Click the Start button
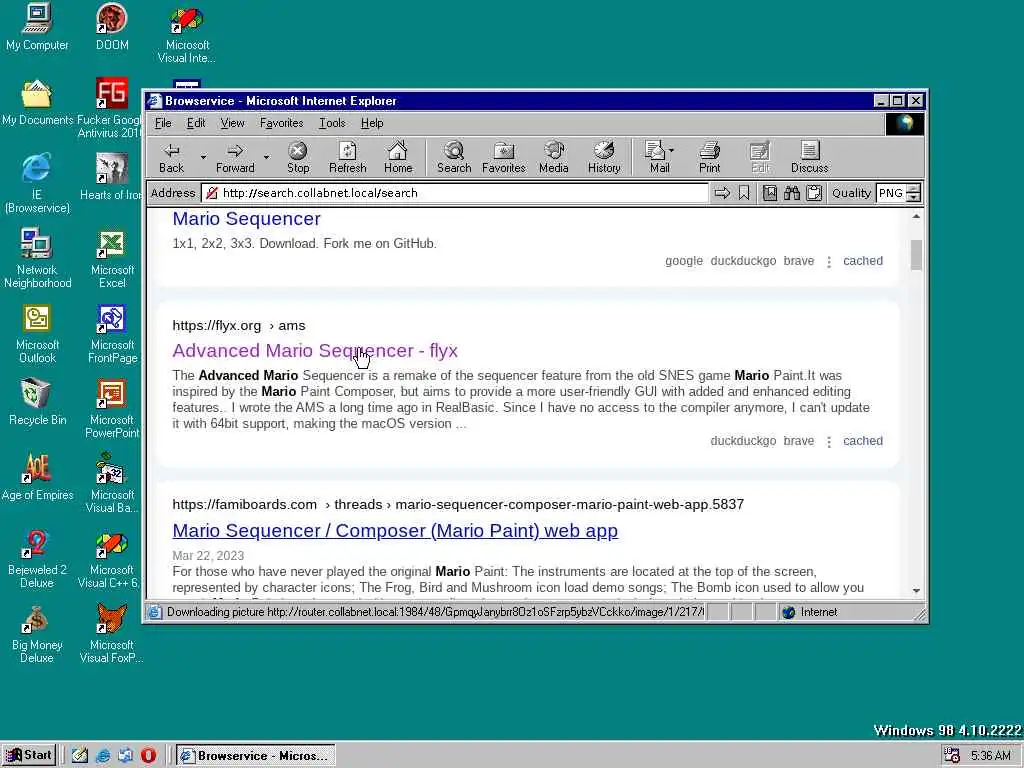 pyautogui.click(x=29, y=756)
